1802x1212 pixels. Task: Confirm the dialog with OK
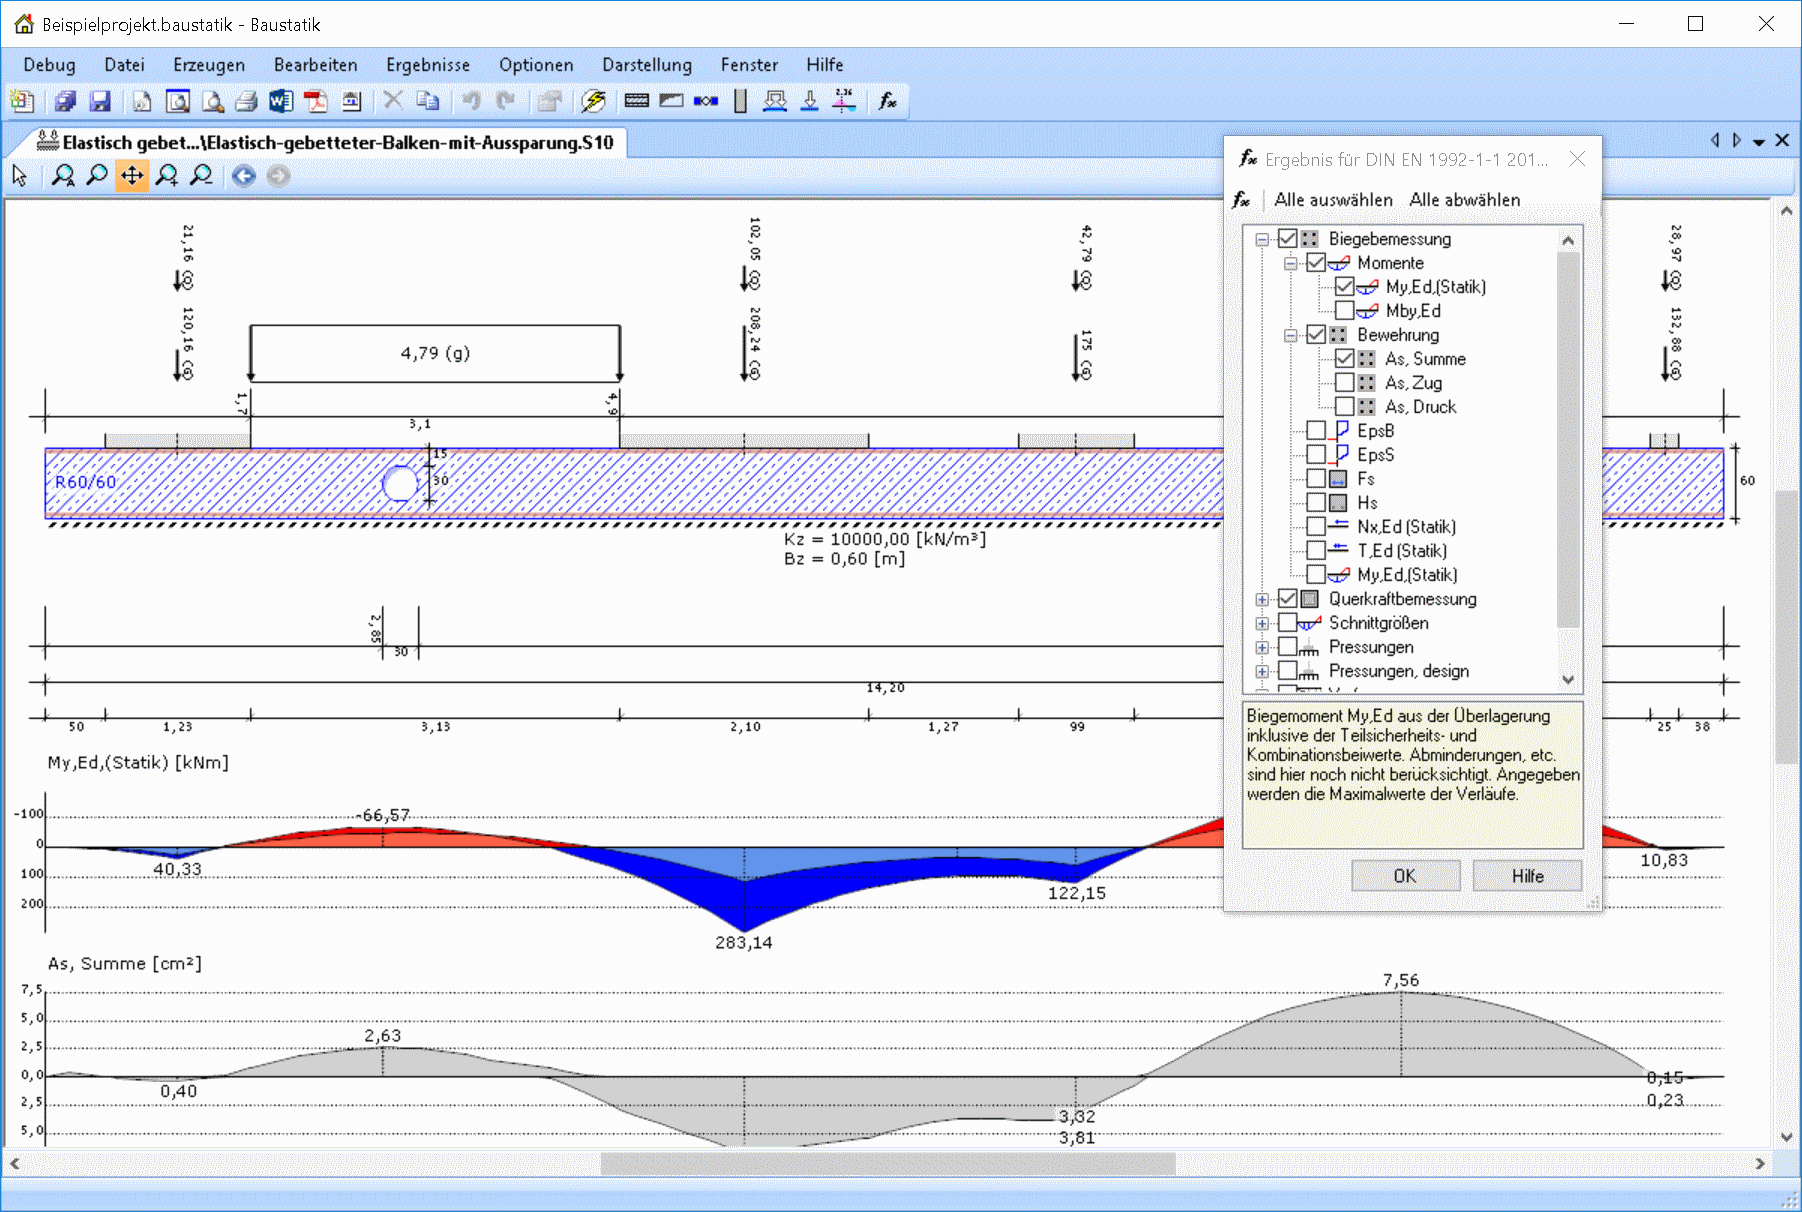pos(1405,875)
